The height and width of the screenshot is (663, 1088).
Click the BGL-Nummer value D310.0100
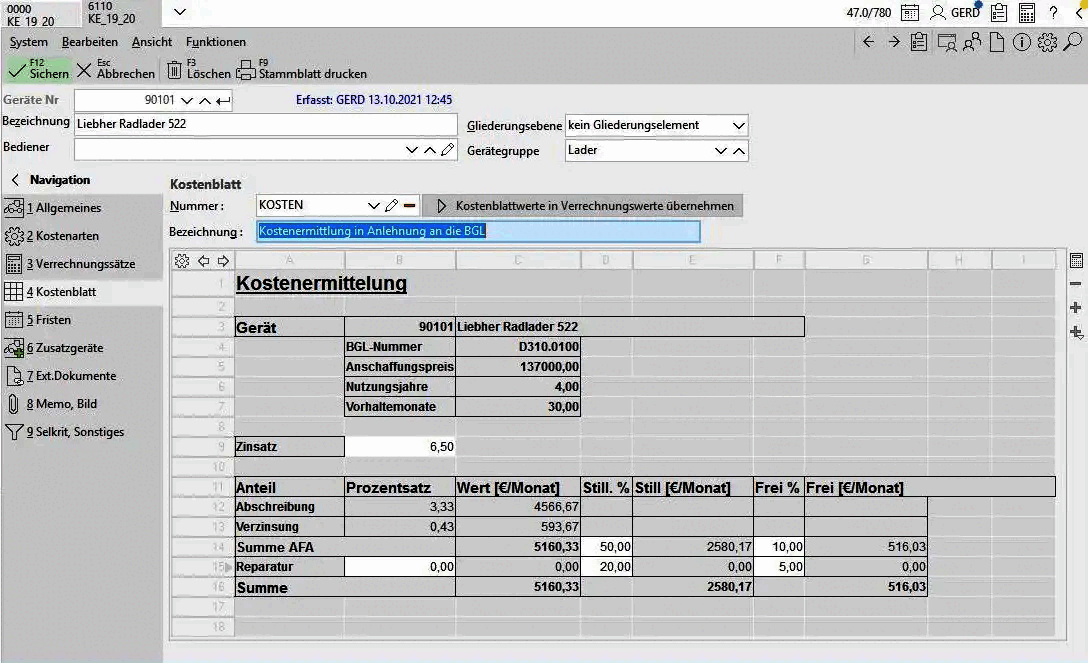click(x=518, y=347)
